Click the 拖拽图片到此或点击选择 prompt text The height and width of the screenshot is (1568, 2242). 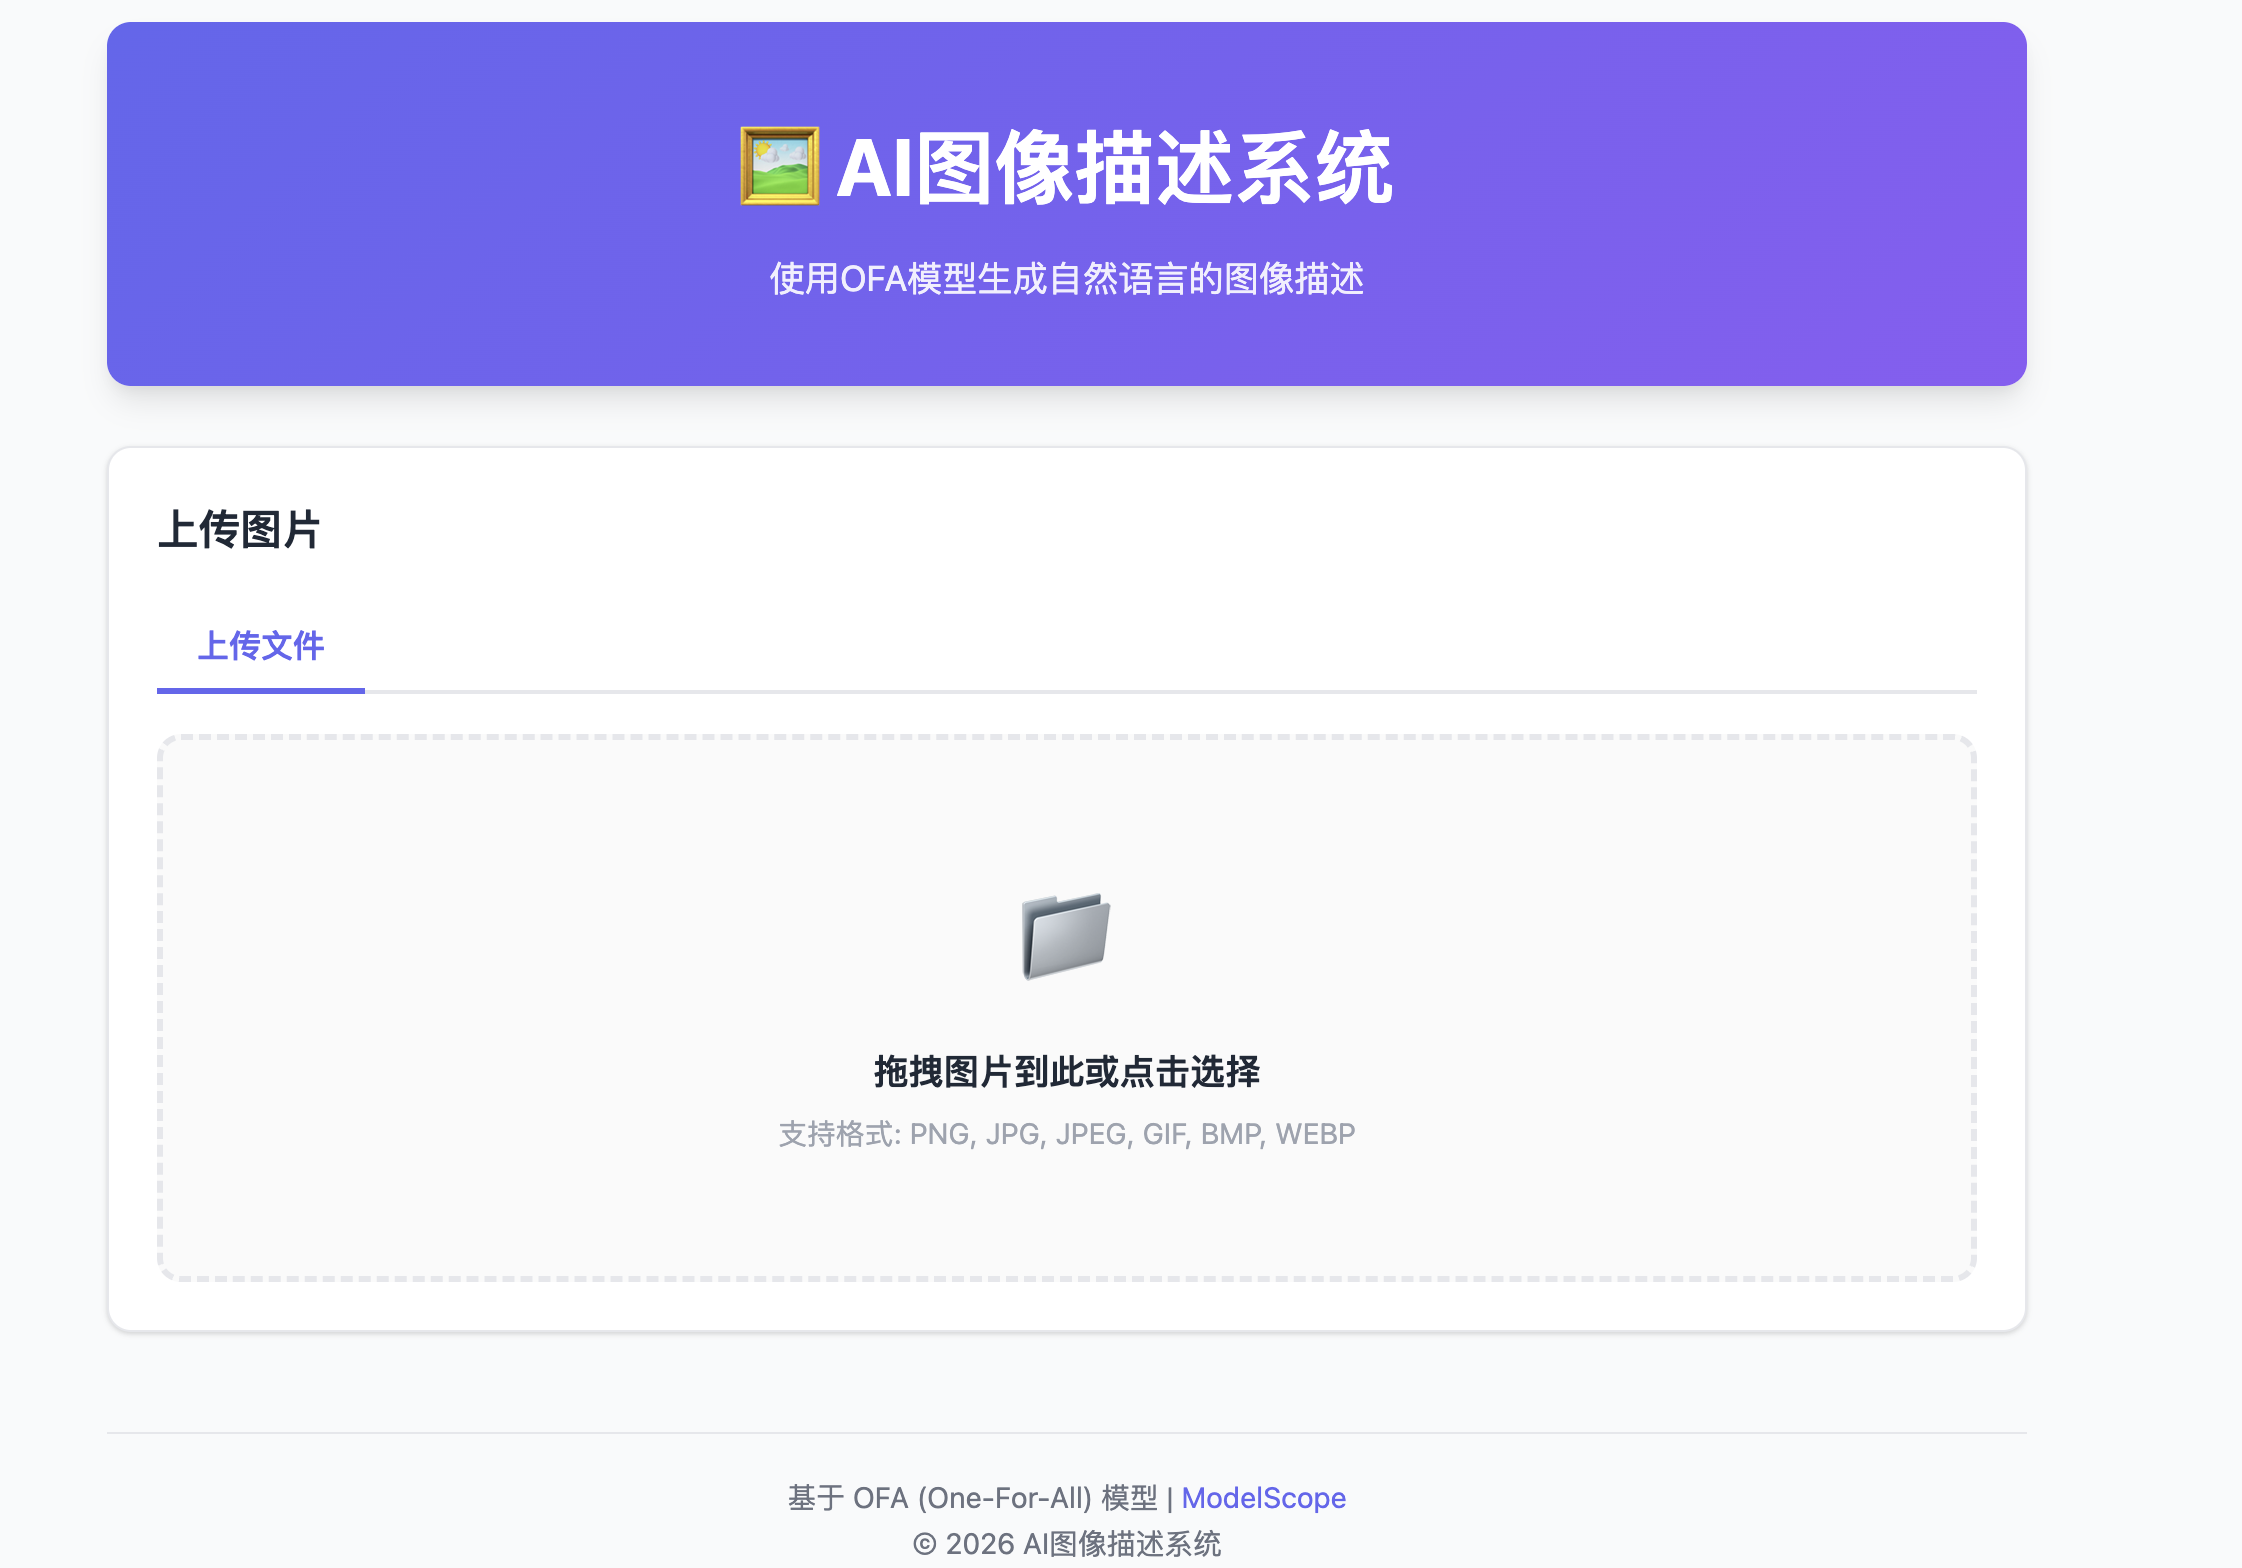(1067, 1070)
